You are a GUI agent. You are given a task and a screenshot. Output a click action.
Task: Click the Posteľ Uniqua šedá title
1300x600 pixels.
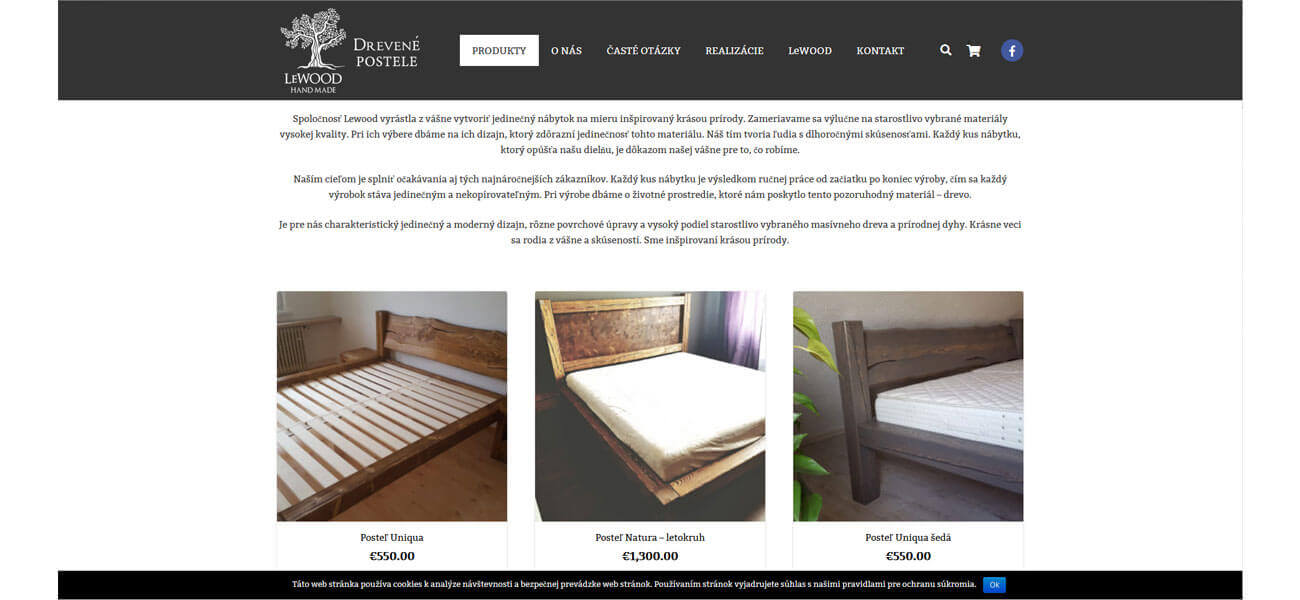[x=908, y=537]
